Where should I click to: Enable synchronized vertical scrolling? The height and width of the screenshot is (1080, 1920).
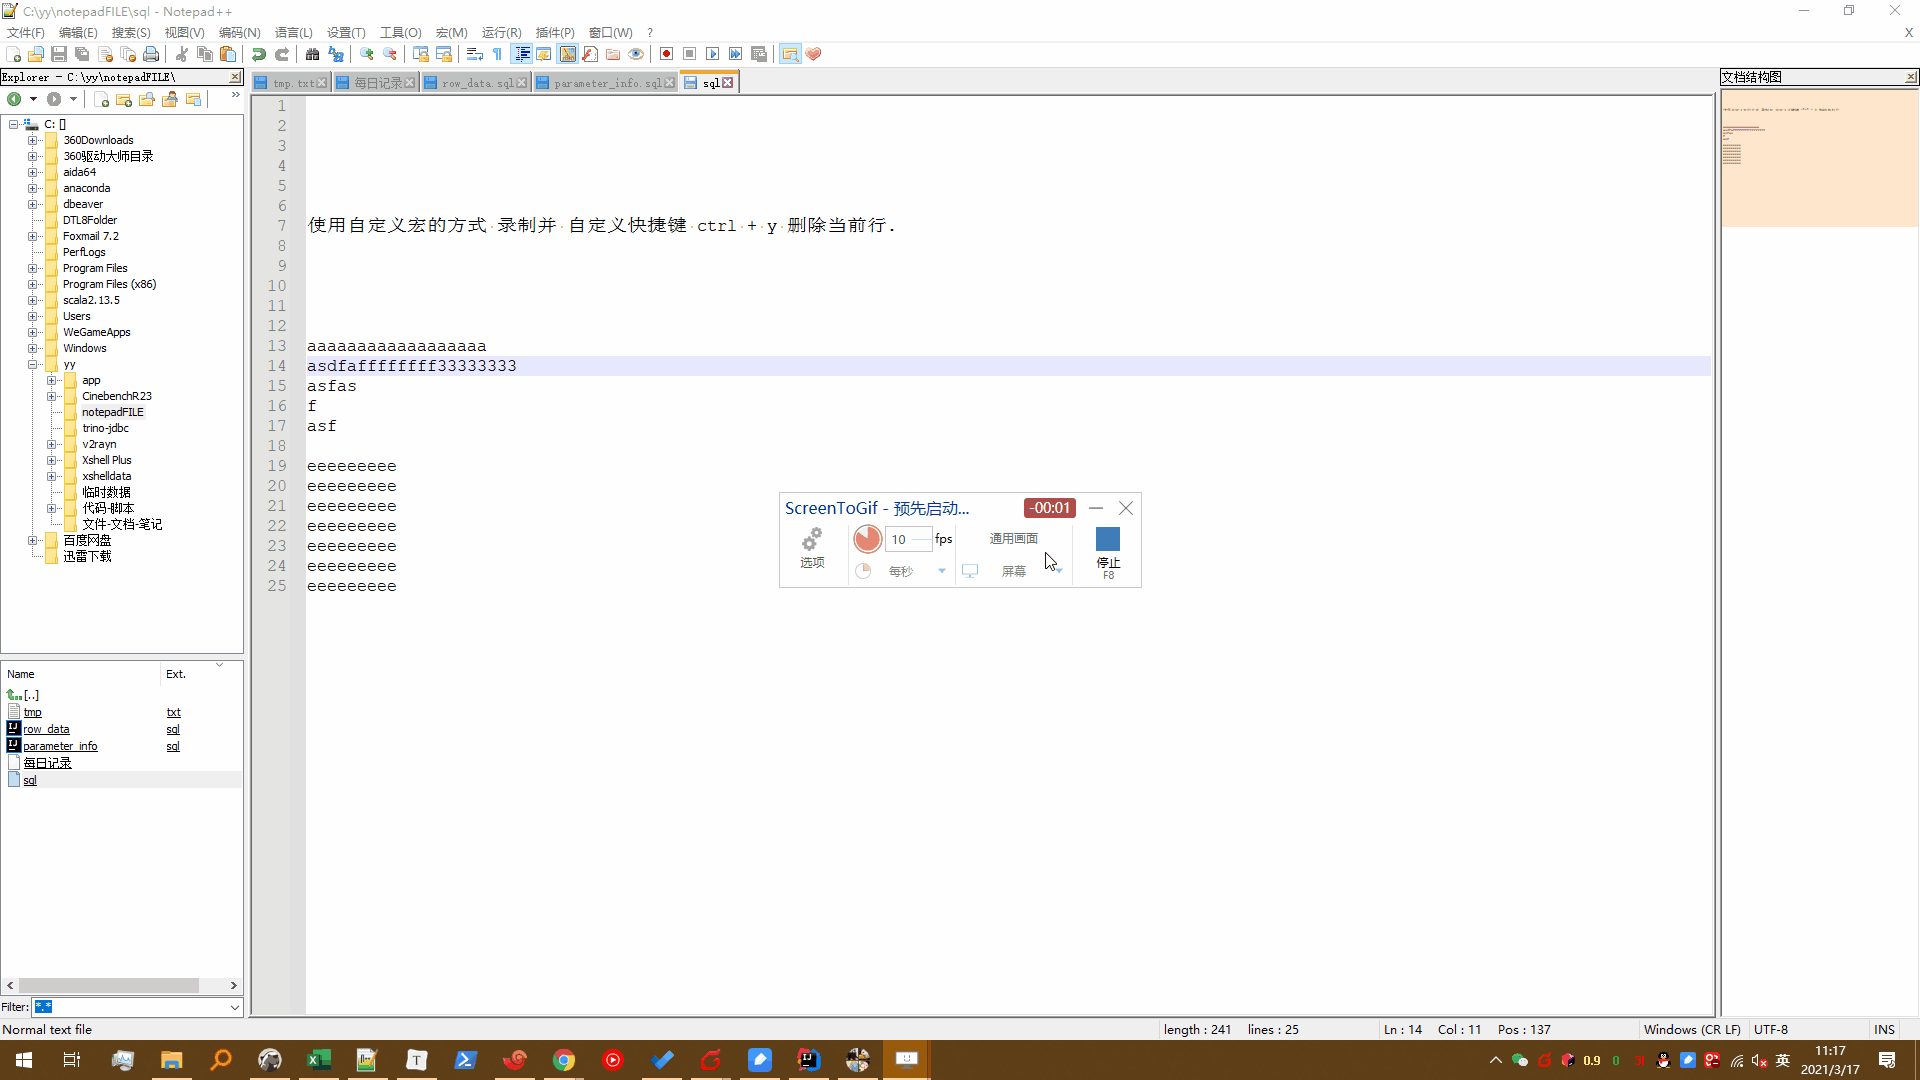tap(420, 54)
